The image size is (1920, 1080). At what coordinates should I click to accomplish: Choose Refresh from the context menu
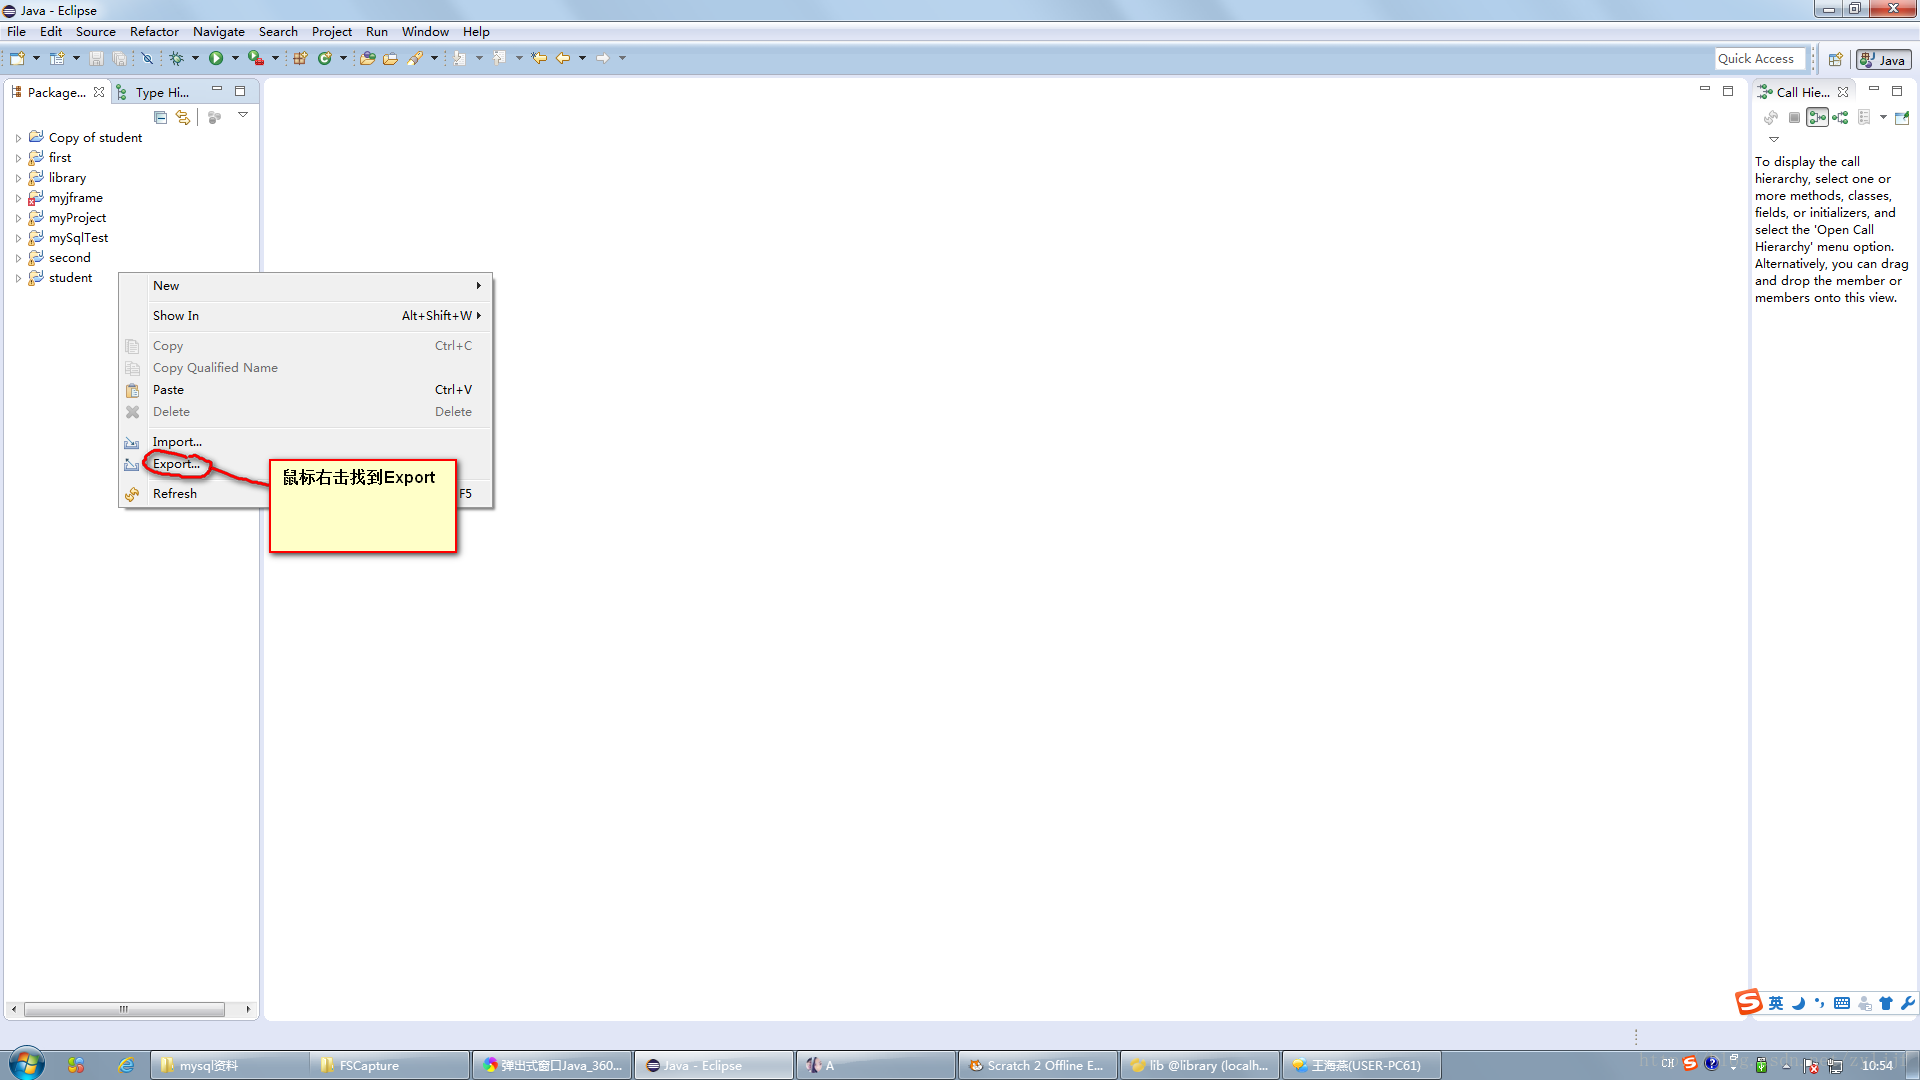pos(175,494)
